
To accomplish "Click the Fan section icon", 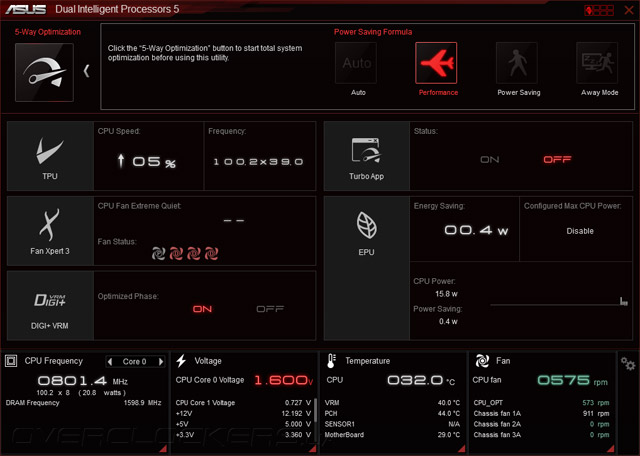I will coord(482,361).
